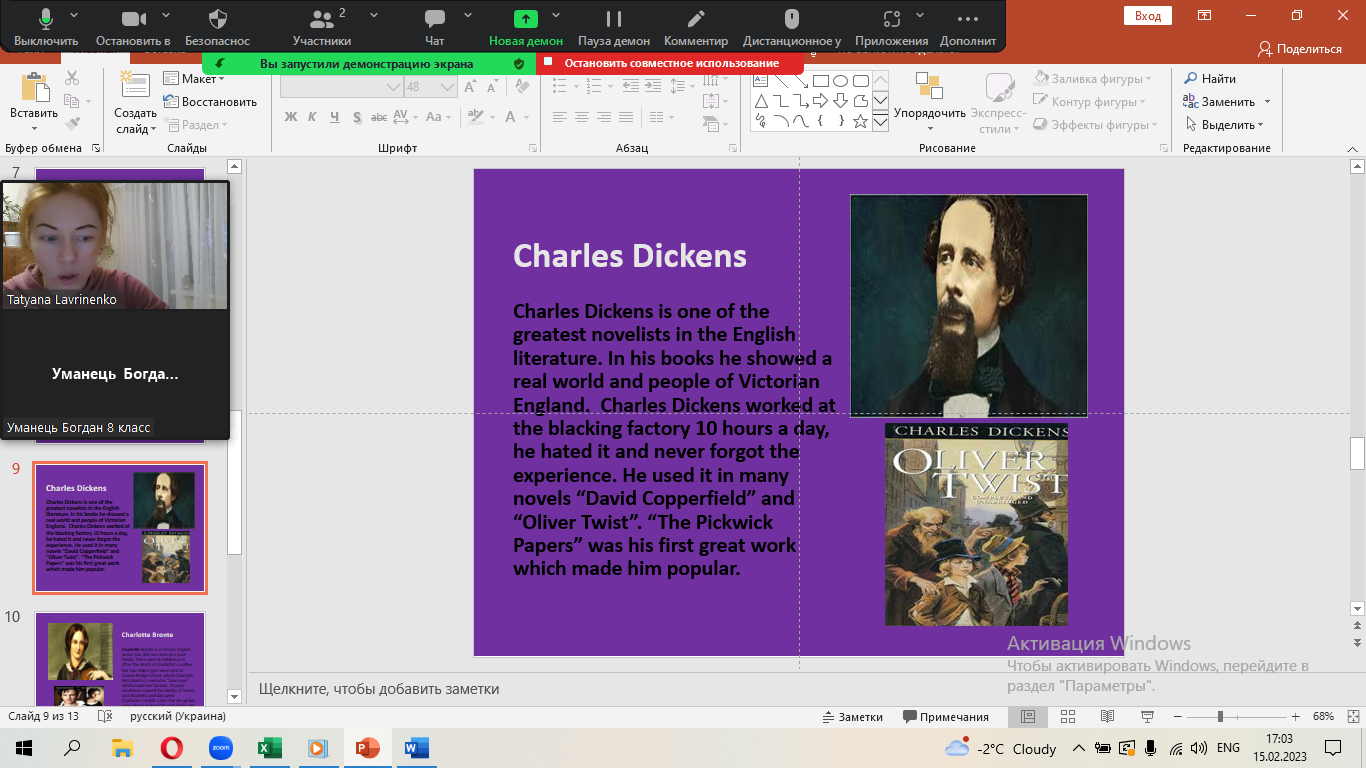Increase font size with A-up icon

tap(470, 87)
